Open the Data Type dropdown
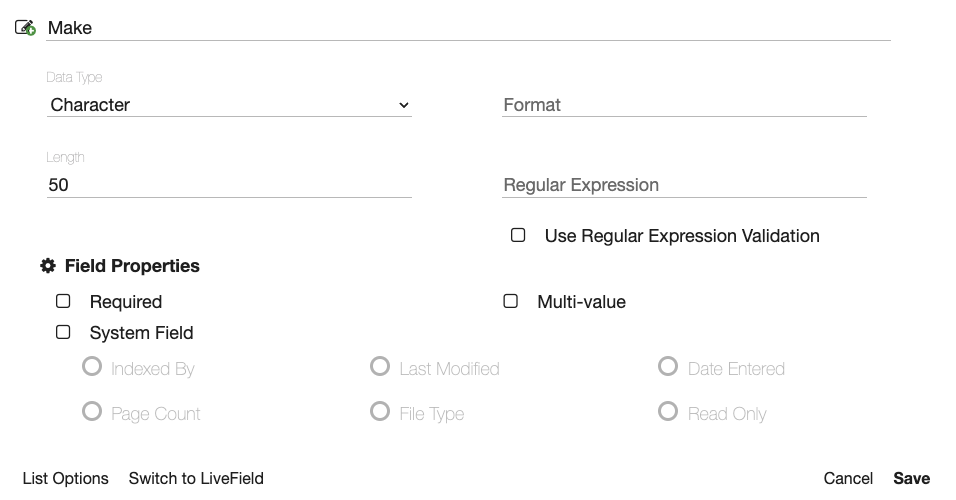Screen dimensions: 956x500 (x=229, y=105)
